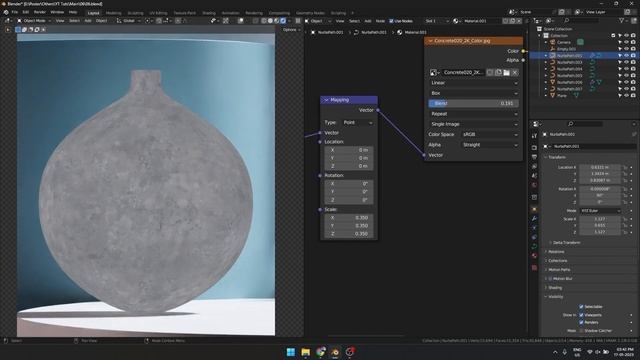Open the Mapping Type Point dropdown
640x360 pixels.
point(358,122)
